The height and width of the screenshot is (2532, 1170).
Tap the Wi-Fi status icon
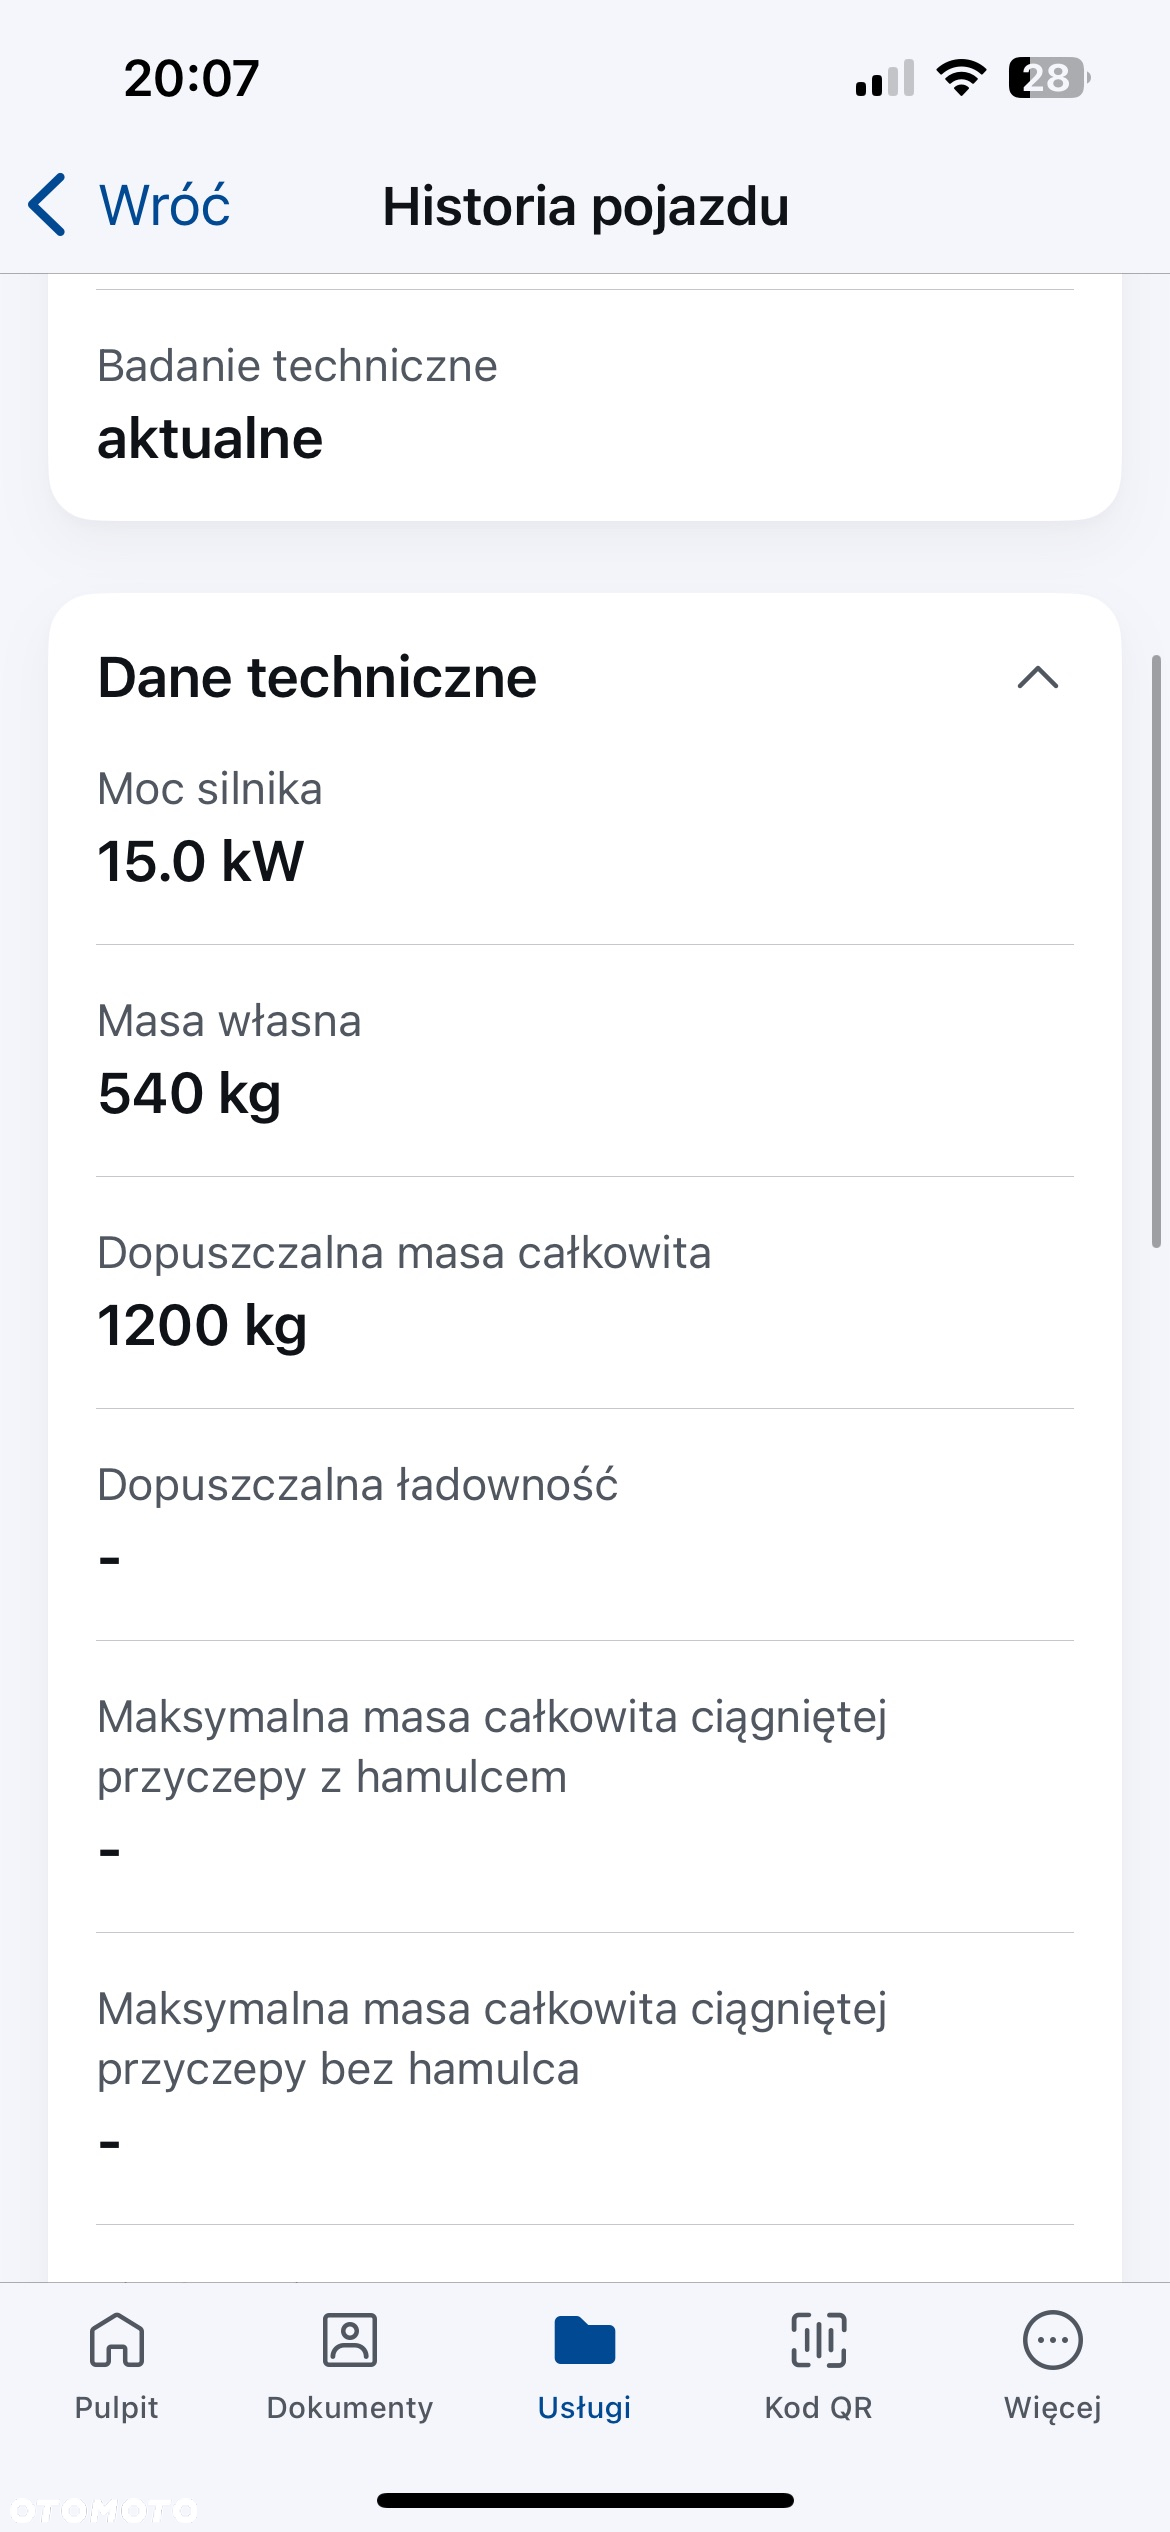click(x=961, y=78)
